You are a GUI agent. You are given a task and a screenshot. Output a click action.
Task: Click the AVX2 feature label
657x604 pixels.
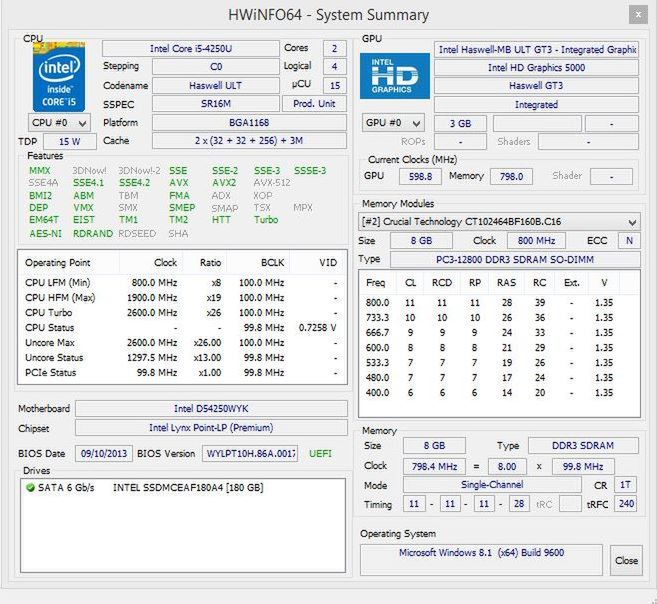[x=224, y=183]
